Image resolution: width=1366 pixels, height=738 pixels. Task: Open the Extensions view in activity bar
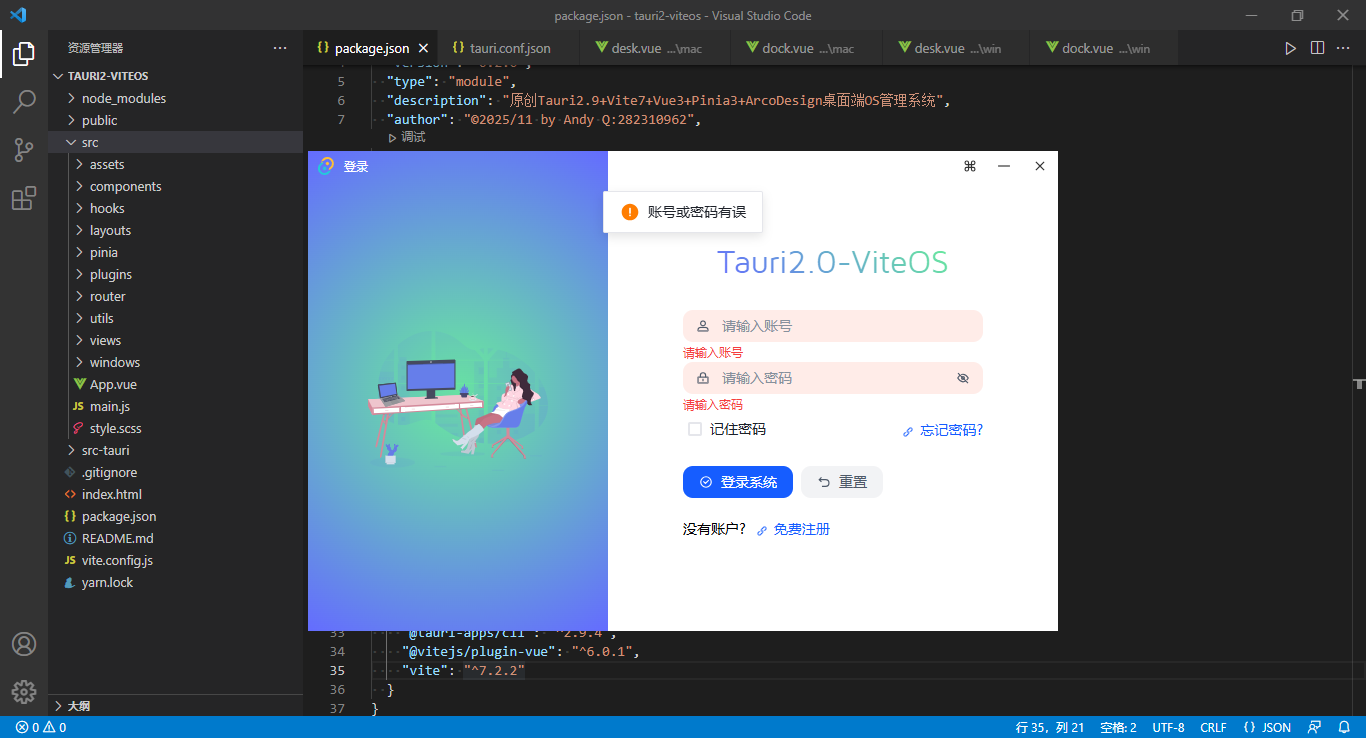tap(24, 198)
